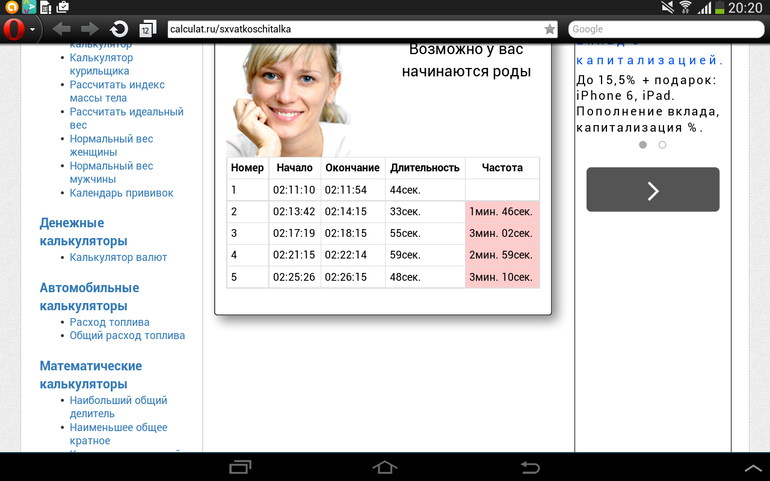Expand the bottom-right up arrow panel
The image size is (770, 481).
pyautogui.click(x=753, y=467)
